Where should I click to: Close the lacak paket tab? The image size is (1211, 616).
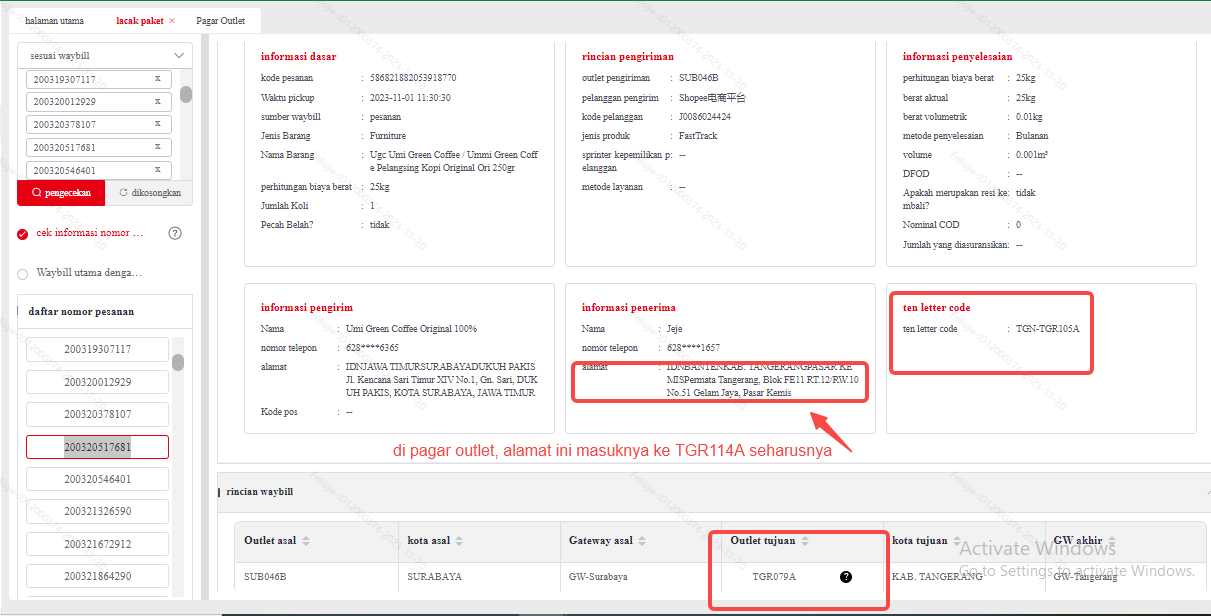tap(172, 20)
